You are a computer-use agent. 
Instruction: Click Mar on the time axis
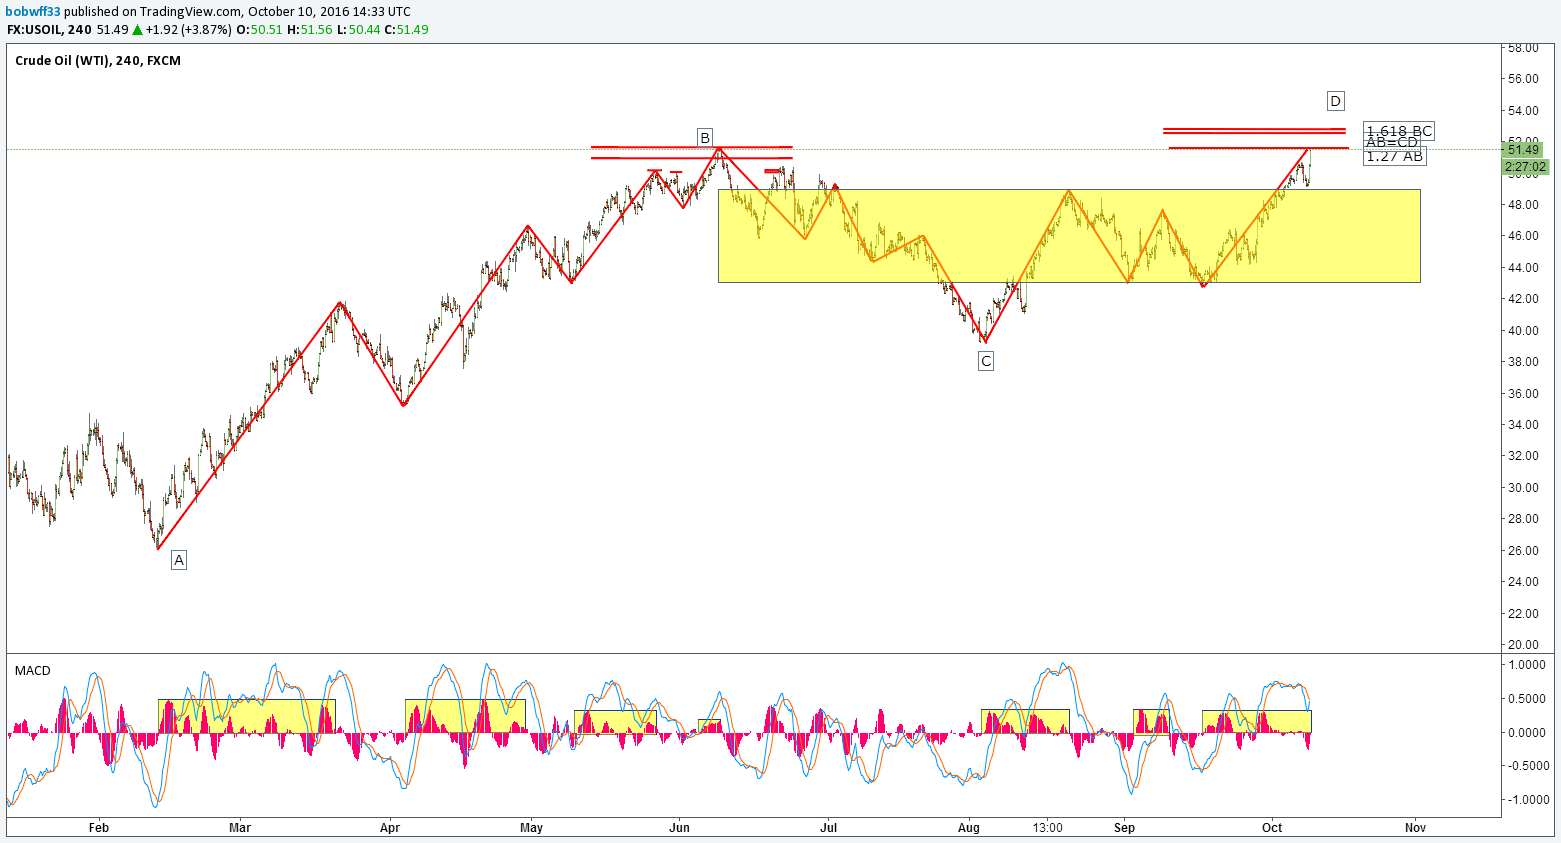[x=240, y=828]
